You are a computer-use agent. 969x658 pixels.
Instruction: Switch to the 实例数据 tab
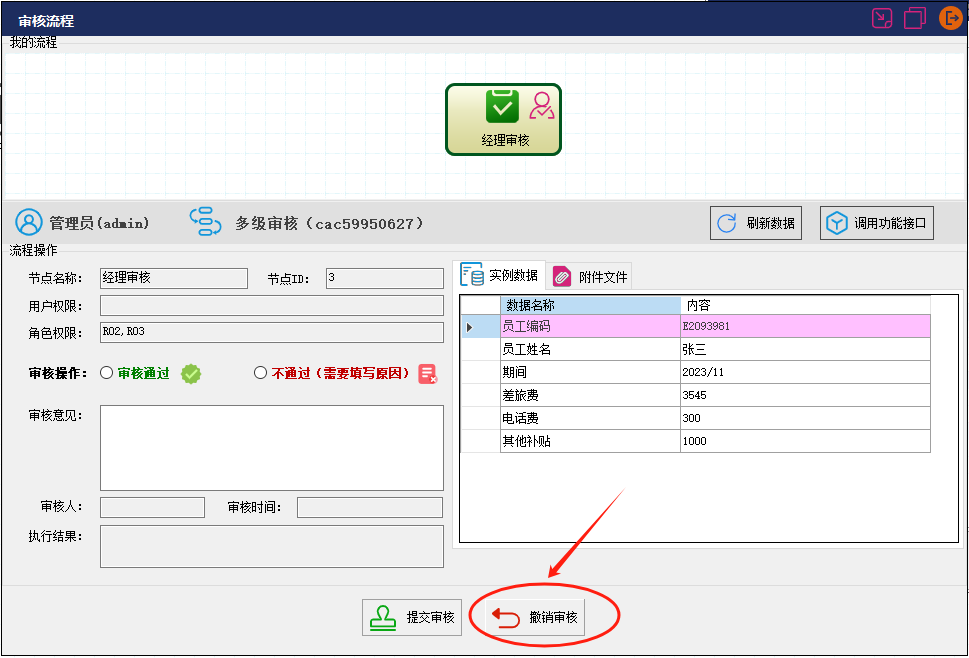501,275
